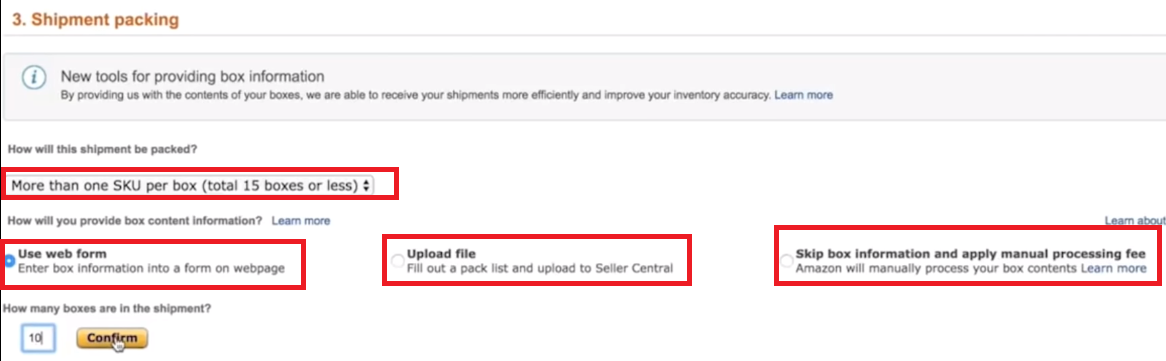Click the Shipment packing section heading
Screen dimensions: 1166x361
coord(95,19)
